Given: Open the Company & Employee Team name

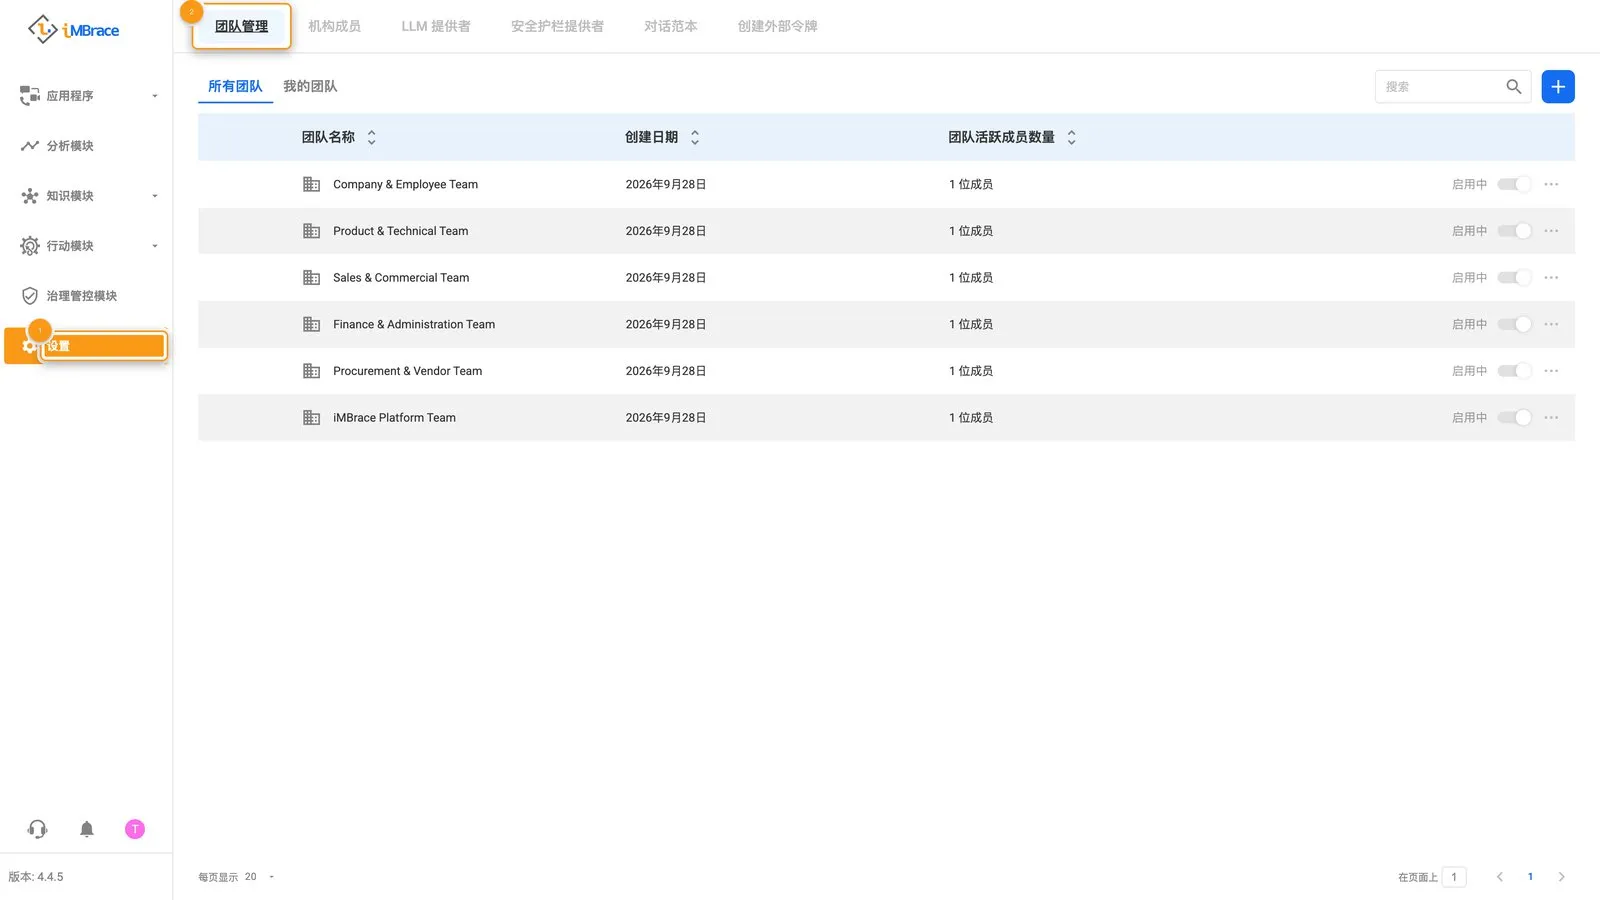Looking at the screenshot, I should coord(405,184).
